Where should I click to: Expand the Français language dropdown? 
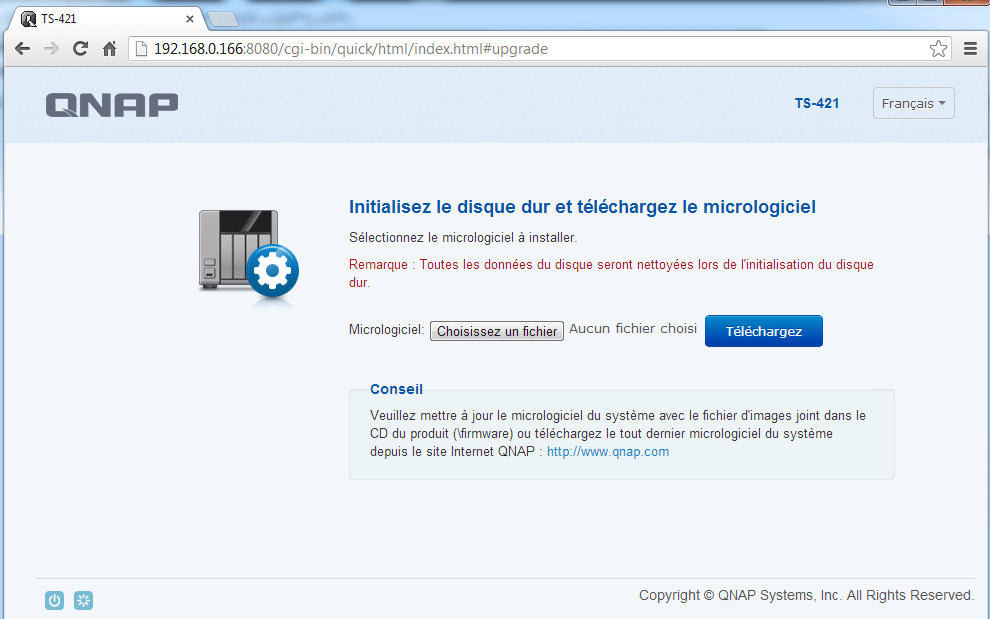913,103
